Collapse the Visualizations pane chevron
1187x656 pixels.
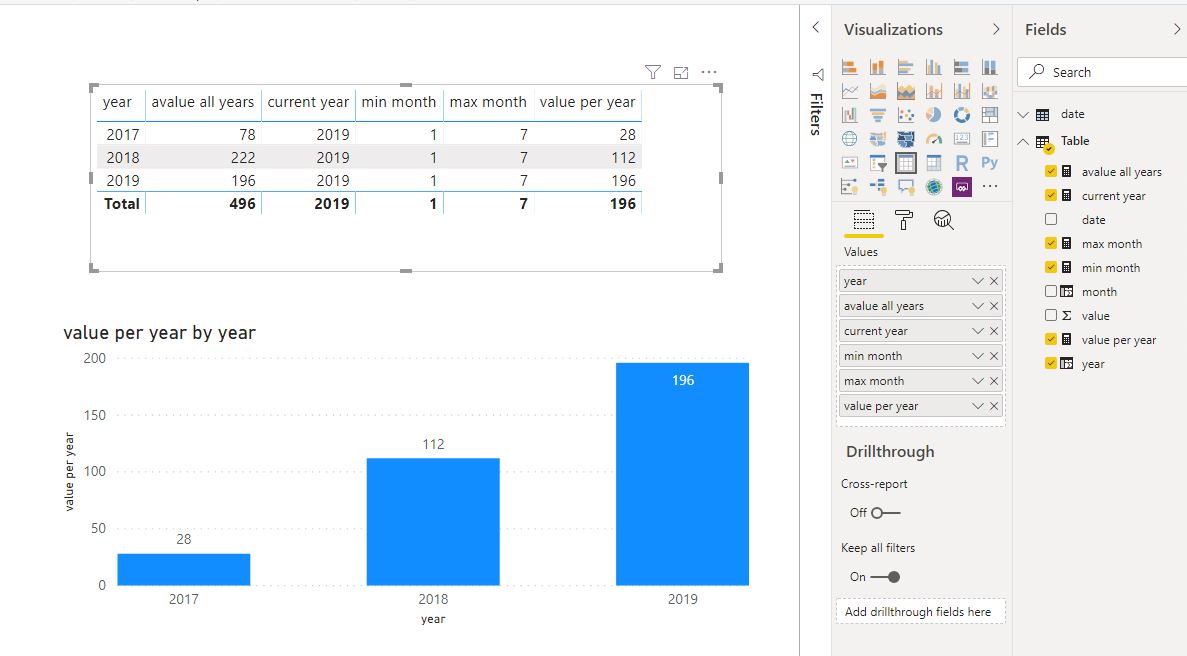[x=995, y=30]
